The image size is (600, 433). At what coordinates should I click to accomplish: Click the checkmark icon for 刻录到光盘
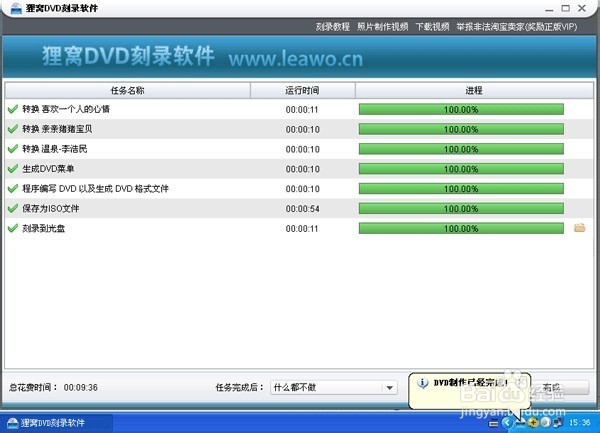(x=13, y=228)
